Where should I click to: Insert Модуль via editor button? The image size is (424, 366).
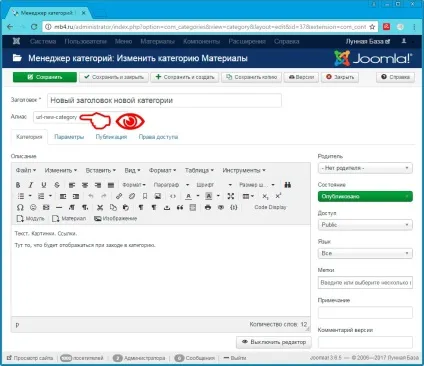pos(30,219)
